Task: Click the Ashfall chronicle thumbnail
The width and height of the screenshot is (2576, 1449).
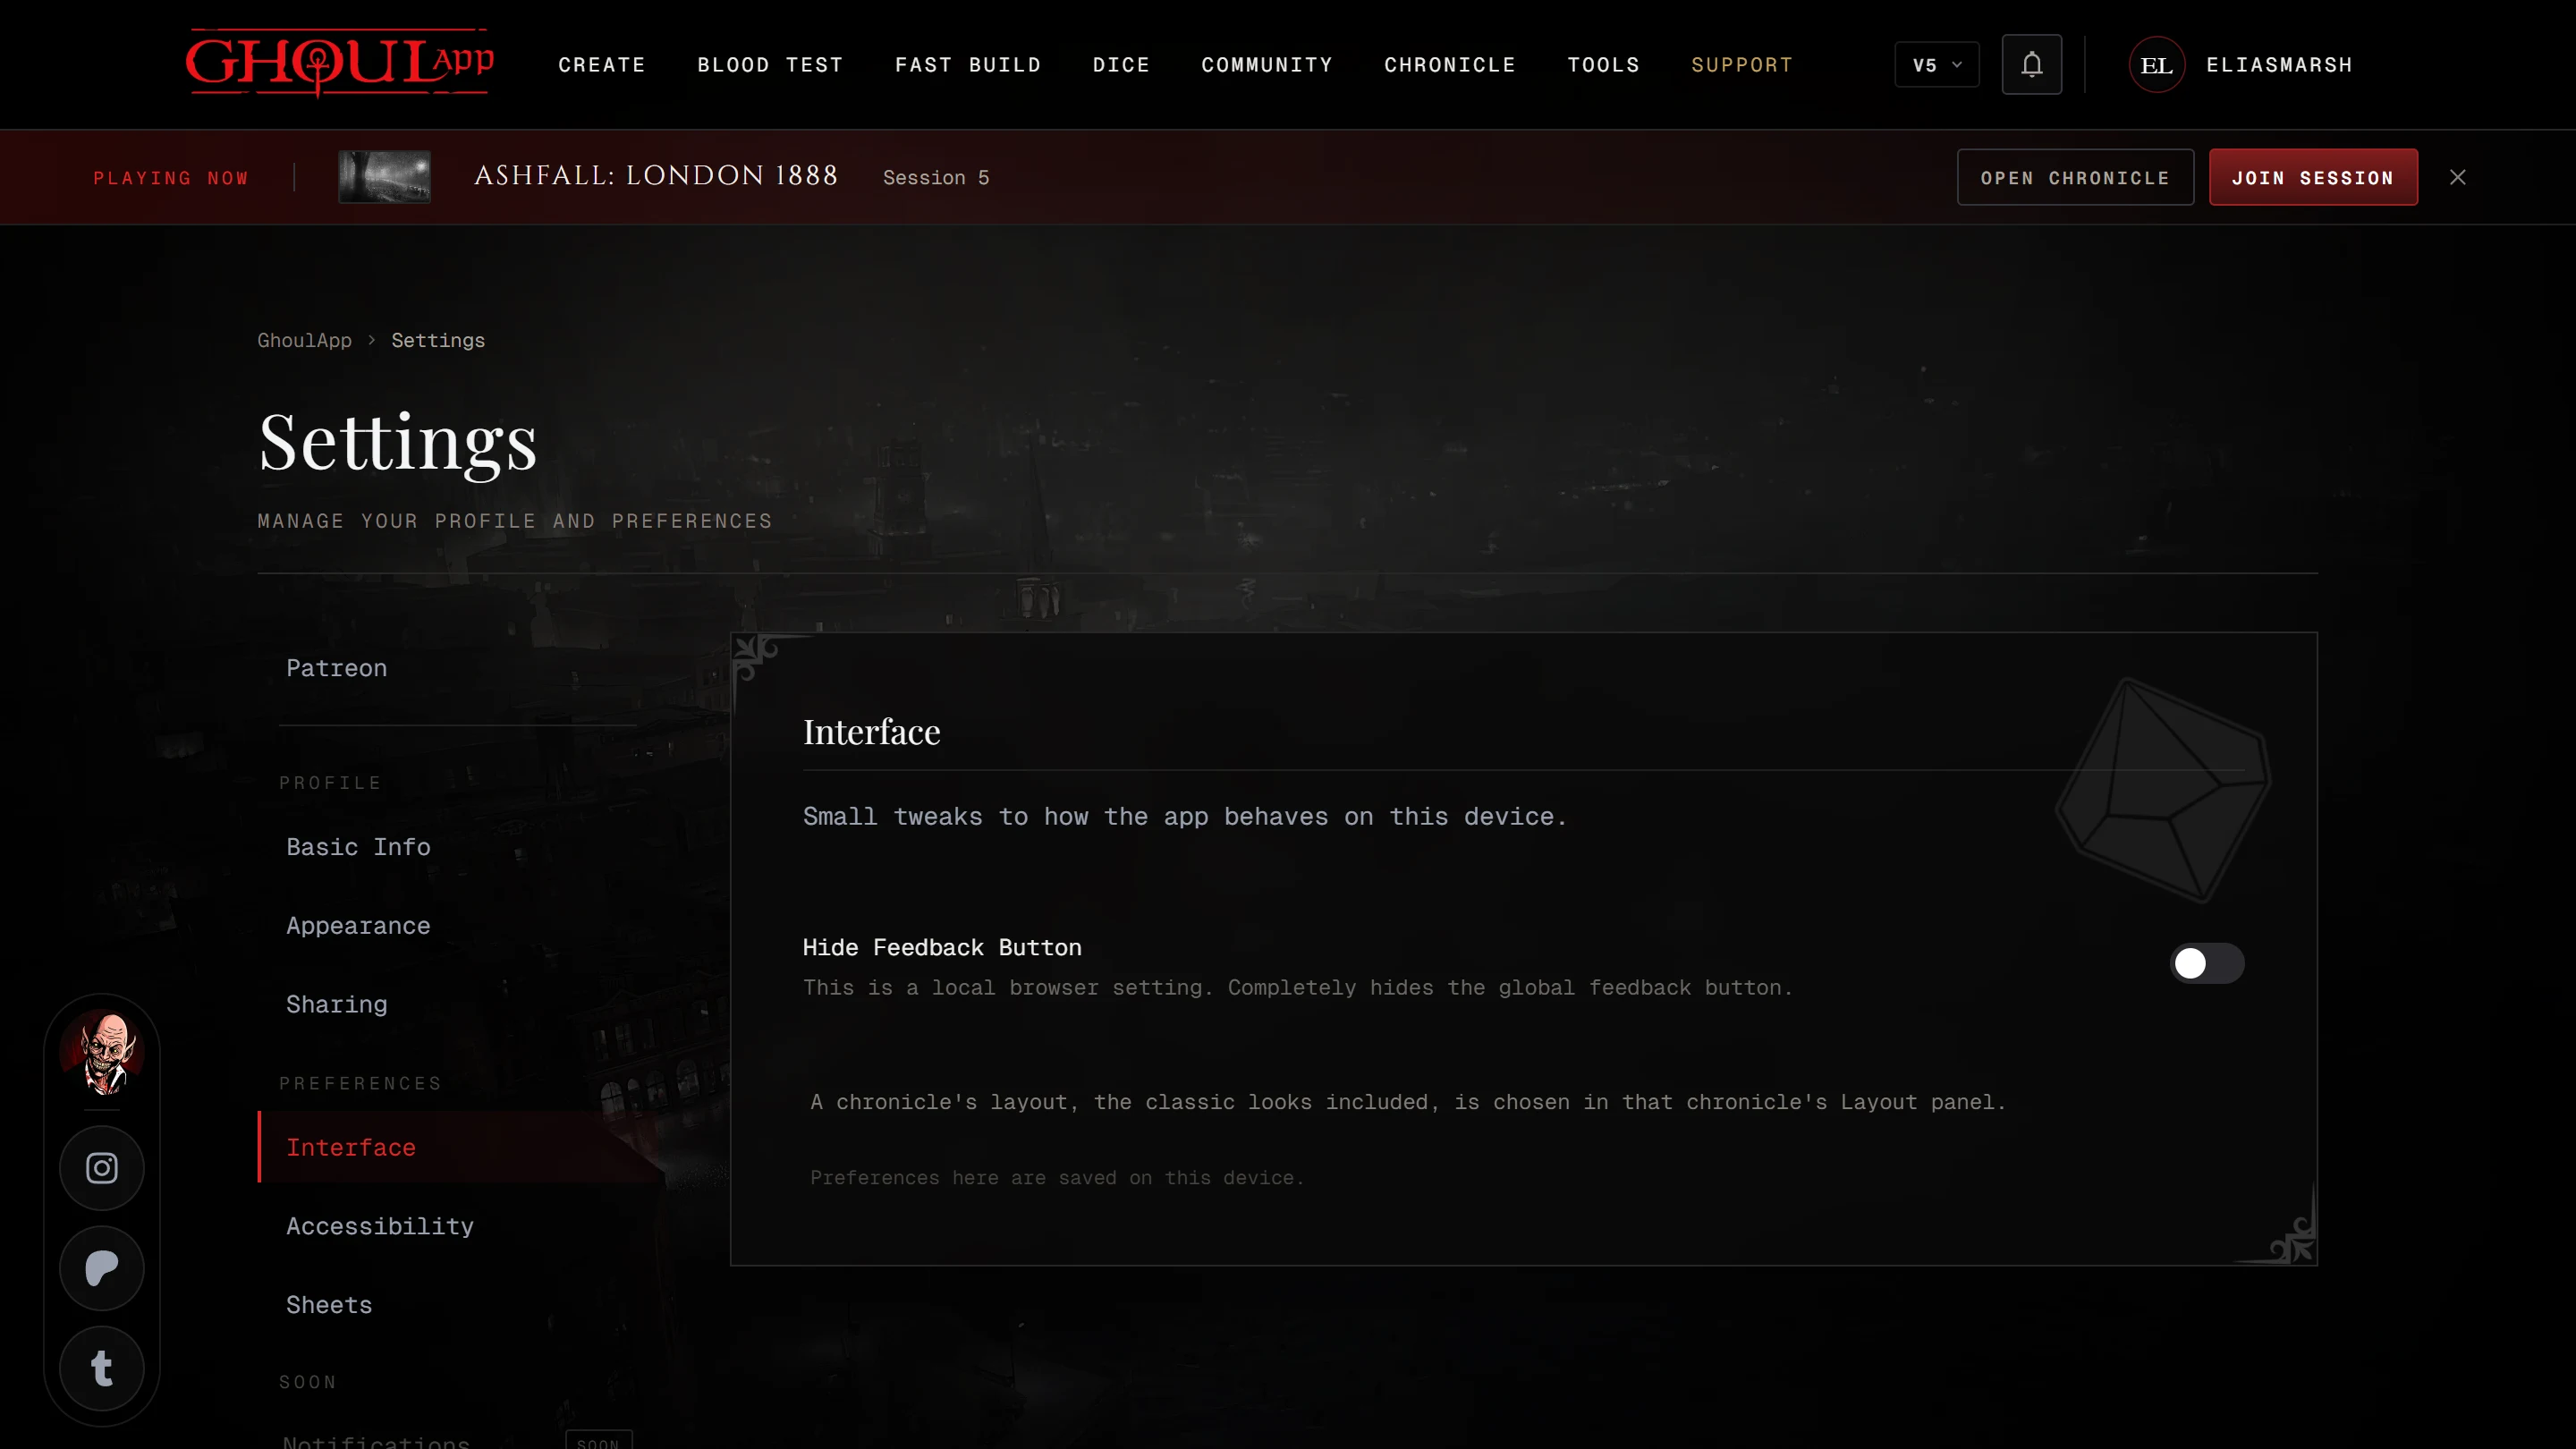Action: coord(384,177)
